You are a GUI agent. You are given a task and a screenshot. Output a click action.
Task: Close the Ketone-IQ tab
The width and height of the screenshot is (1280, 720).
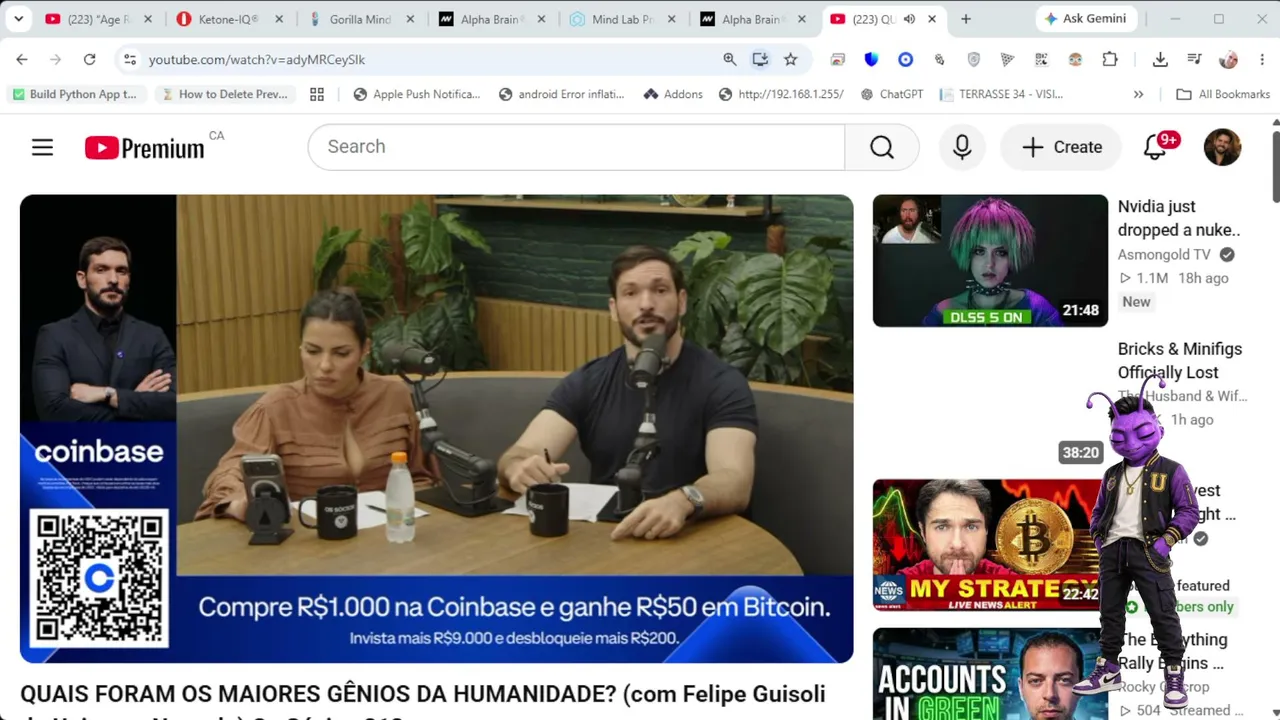[279, 19]
